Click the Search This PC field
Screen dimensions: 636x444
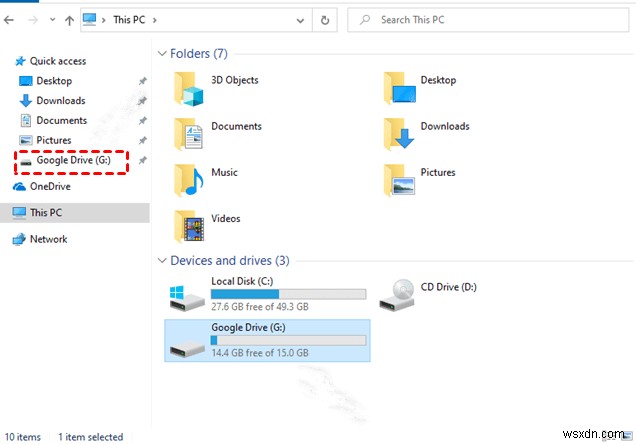[x=488, y=20]
